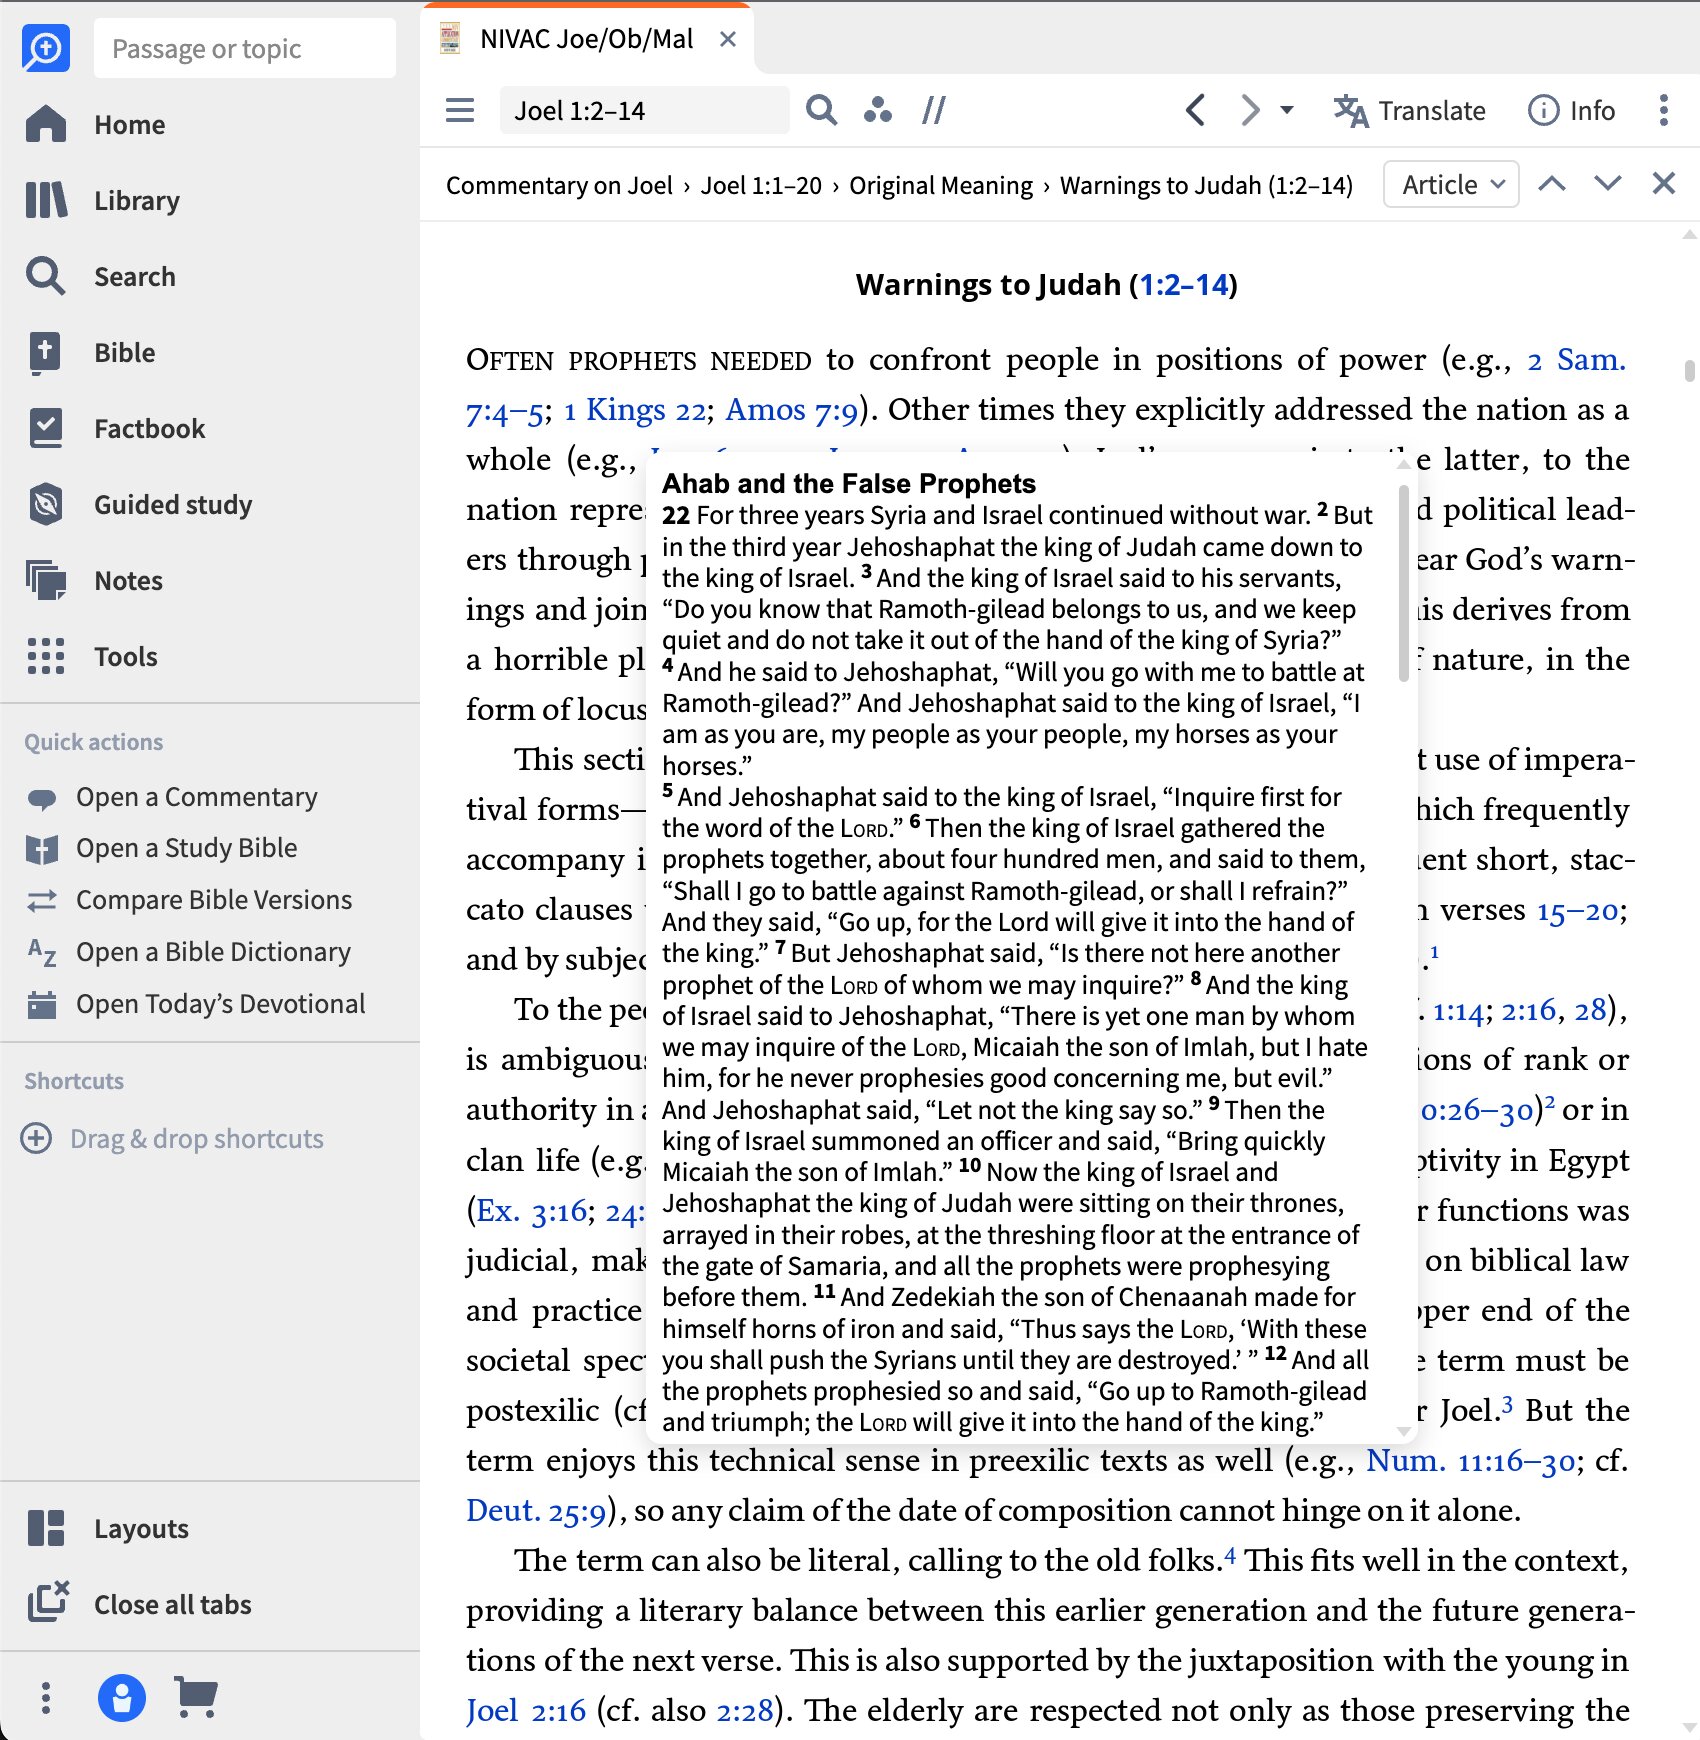Click the Passage or topic search box
Viewport: 1700px width, 1740px height.
pyautogui.click(x=245, y=48)
